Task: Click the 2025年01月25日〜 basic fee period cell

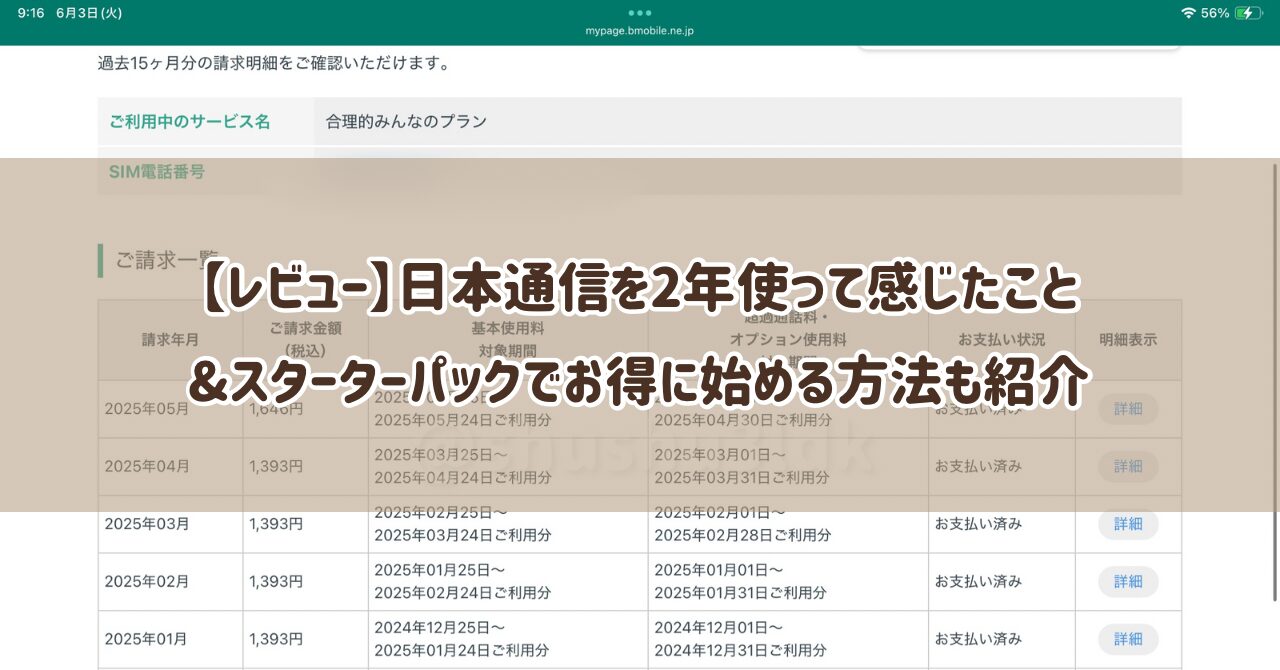Action: point(508,582)
